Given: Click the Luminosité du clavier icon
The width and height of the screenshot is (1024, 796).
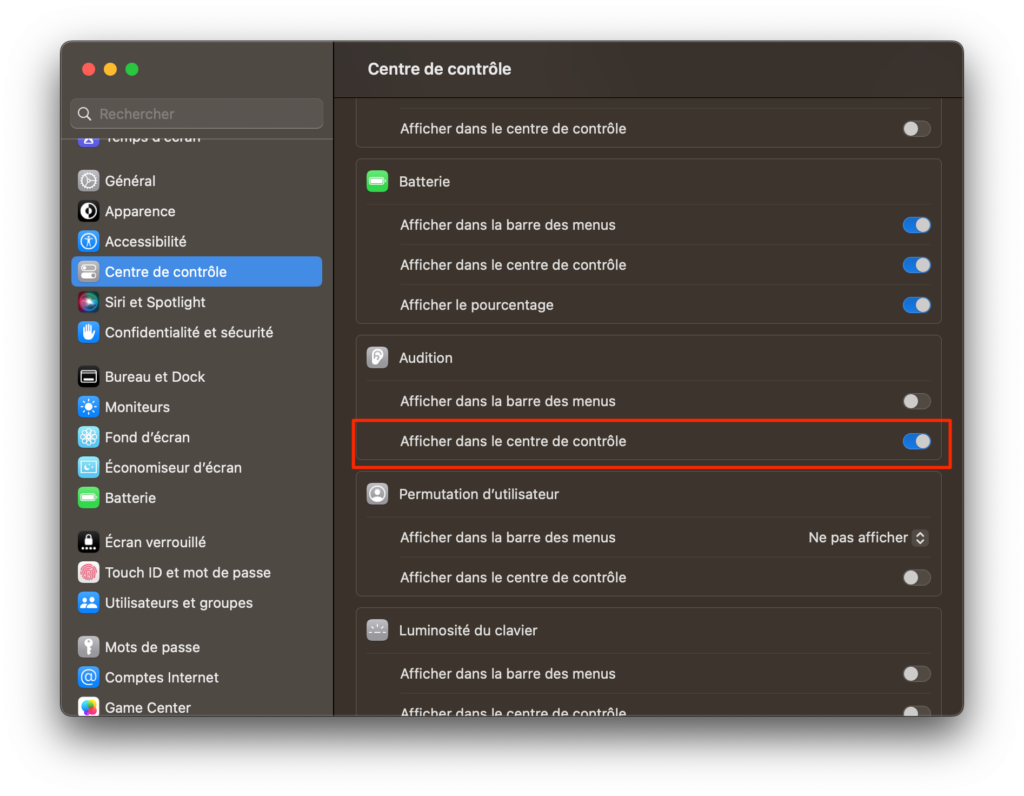Looking at the screenshot, I should click(377, 630).
